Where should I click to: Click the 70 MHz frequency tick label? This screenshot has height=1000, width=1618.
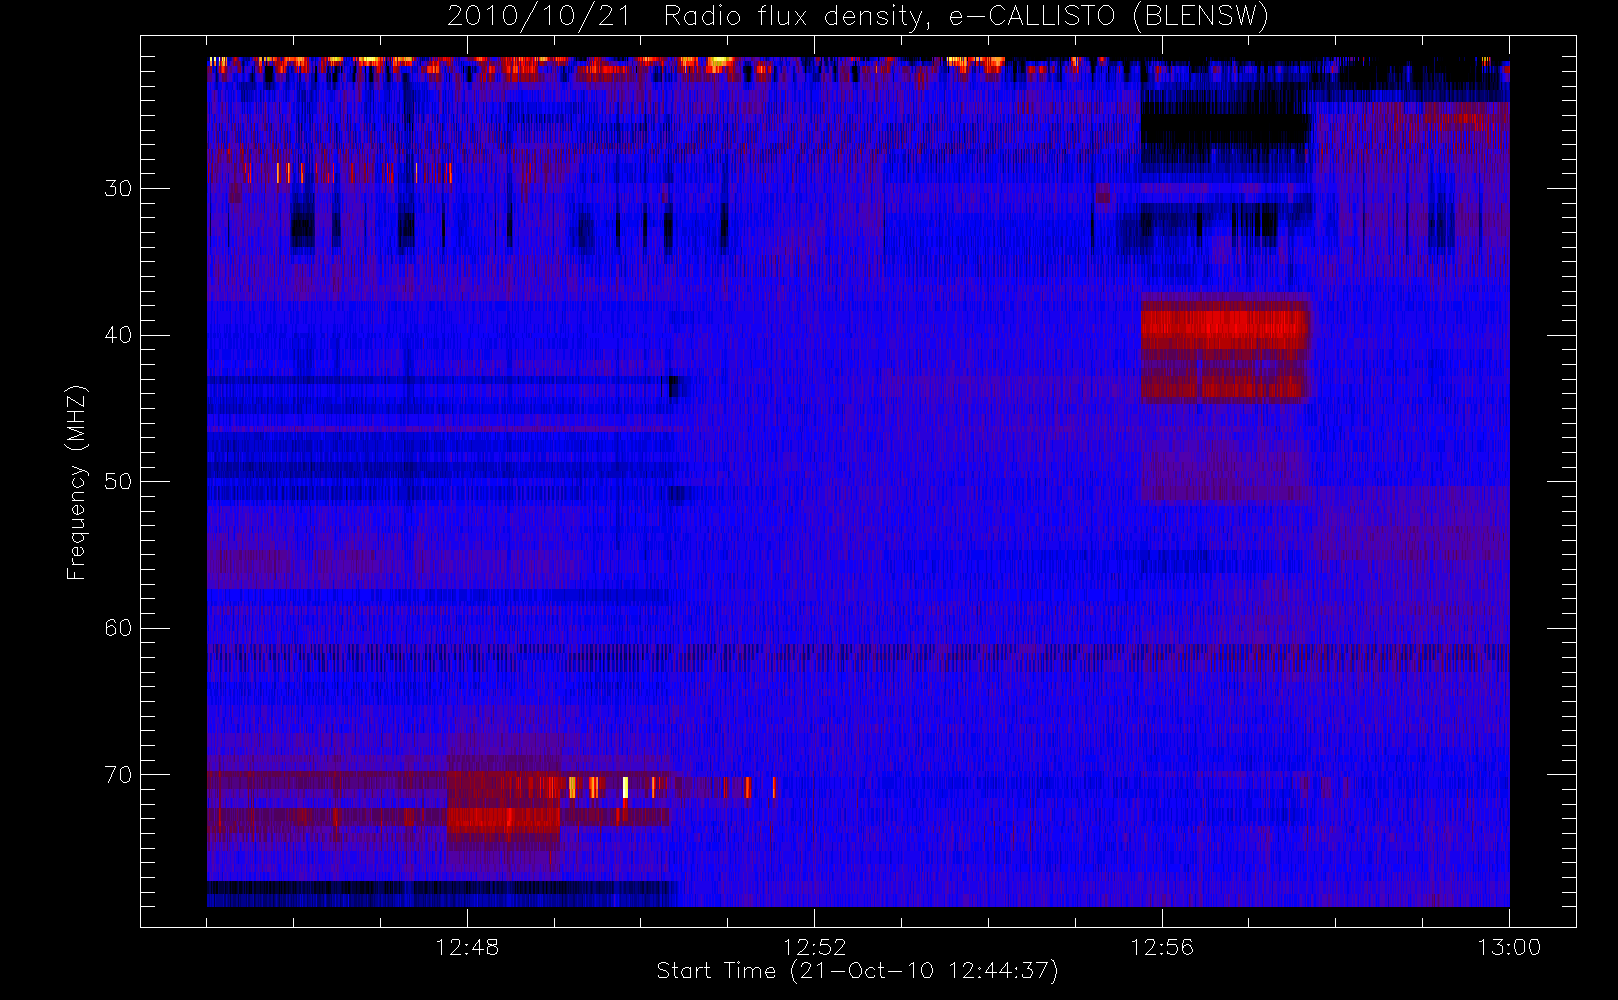(x=118, y=775)
